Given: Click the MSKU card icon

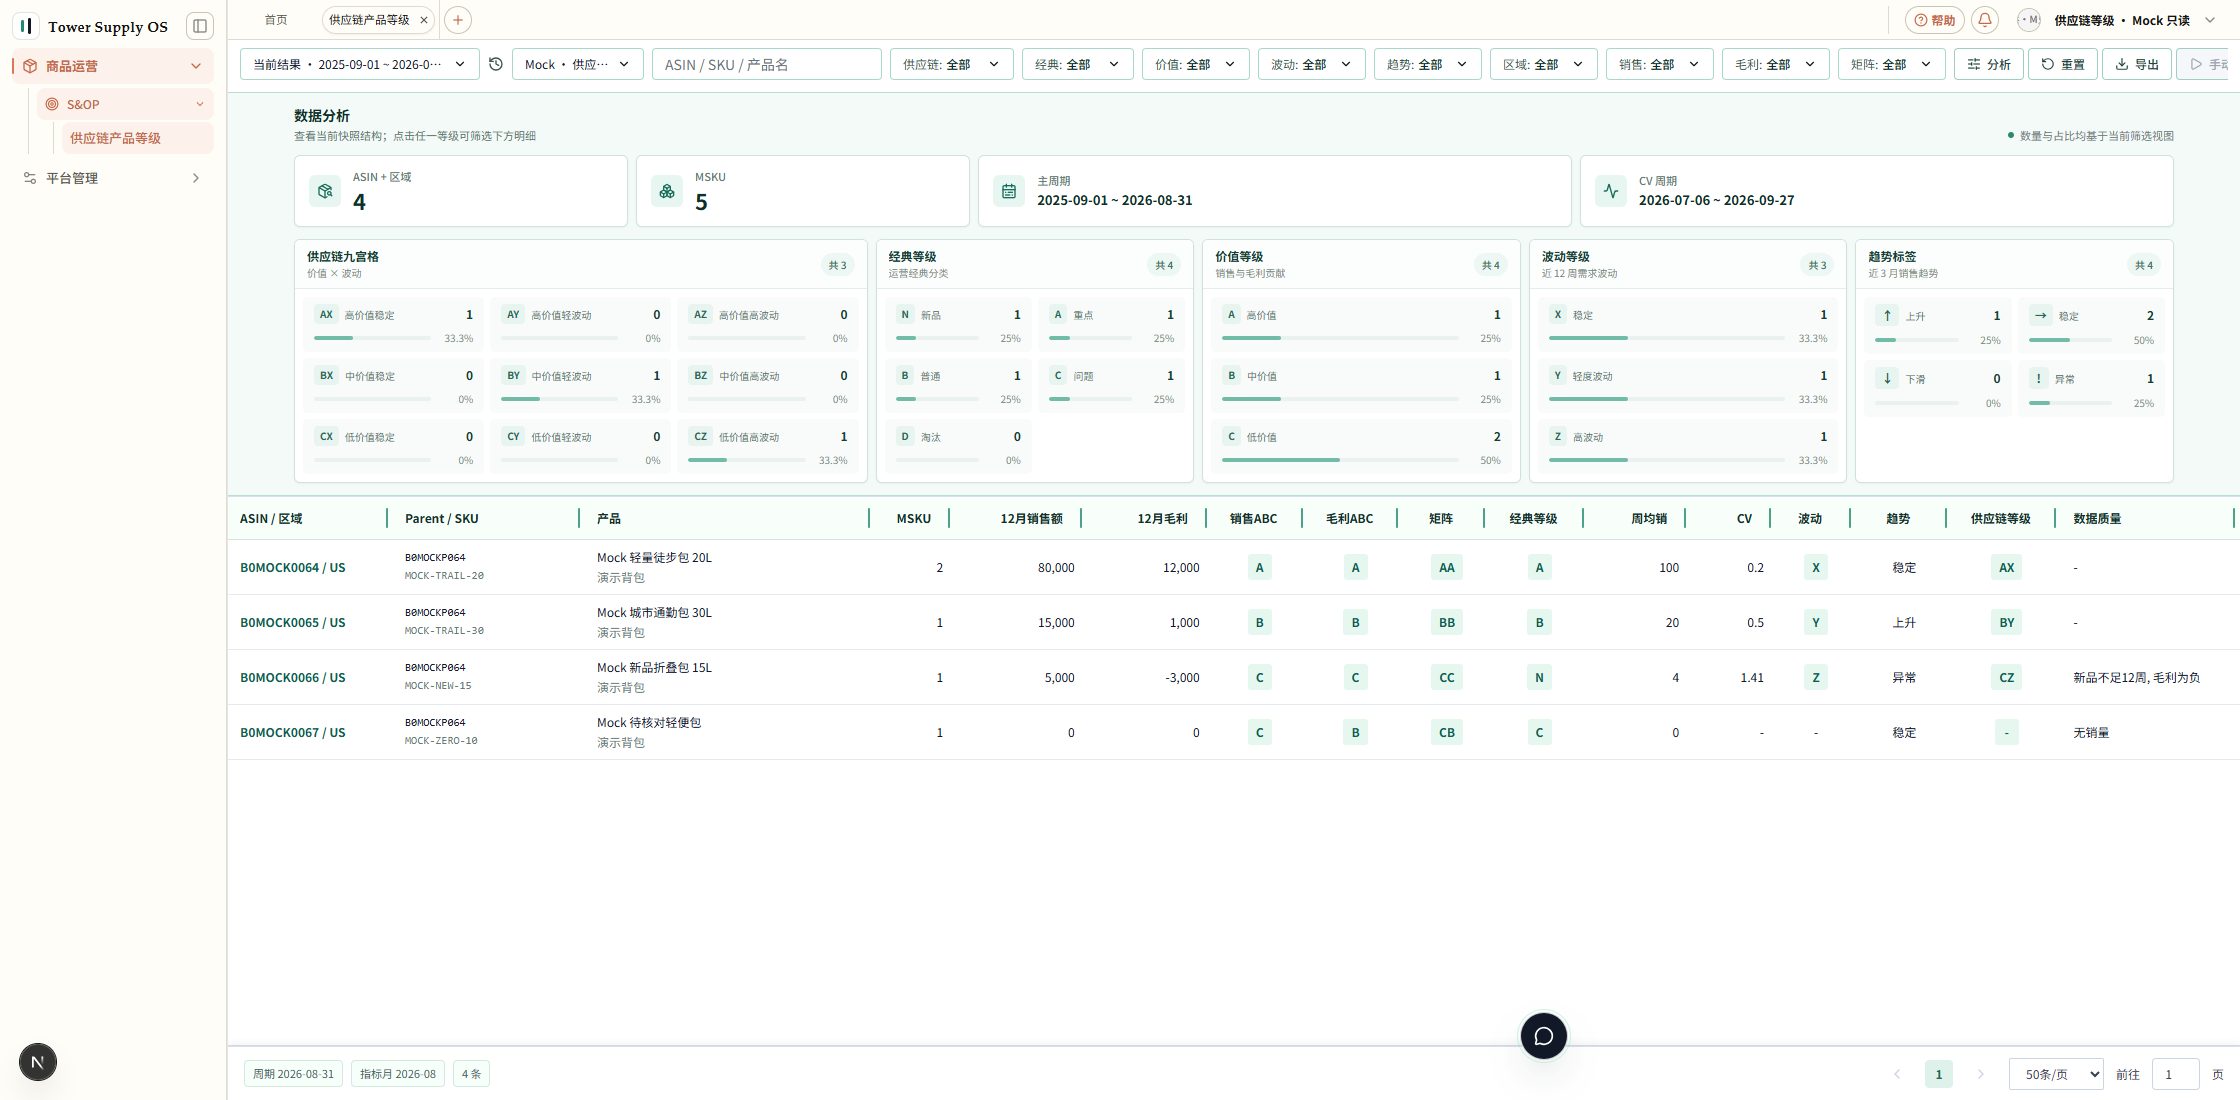Looking at the screenshot, I should point(667,191).
